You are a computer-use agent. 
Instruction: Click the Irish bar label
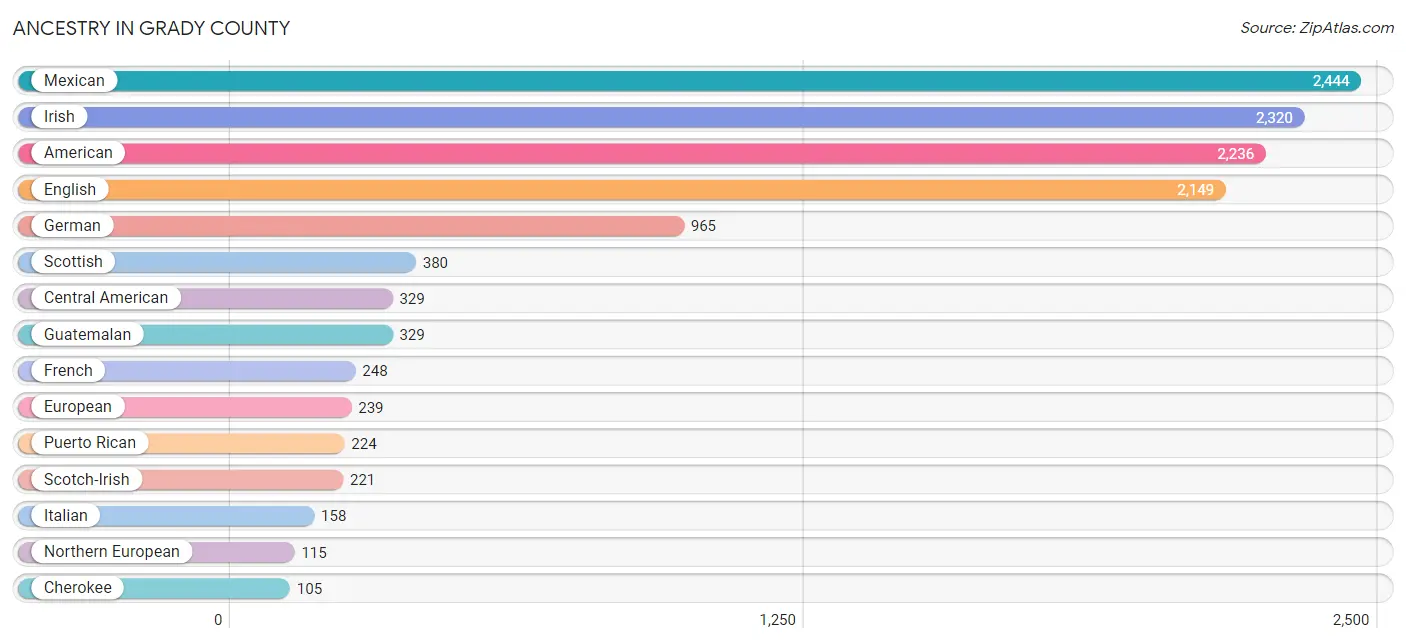(x=59, y=117)
